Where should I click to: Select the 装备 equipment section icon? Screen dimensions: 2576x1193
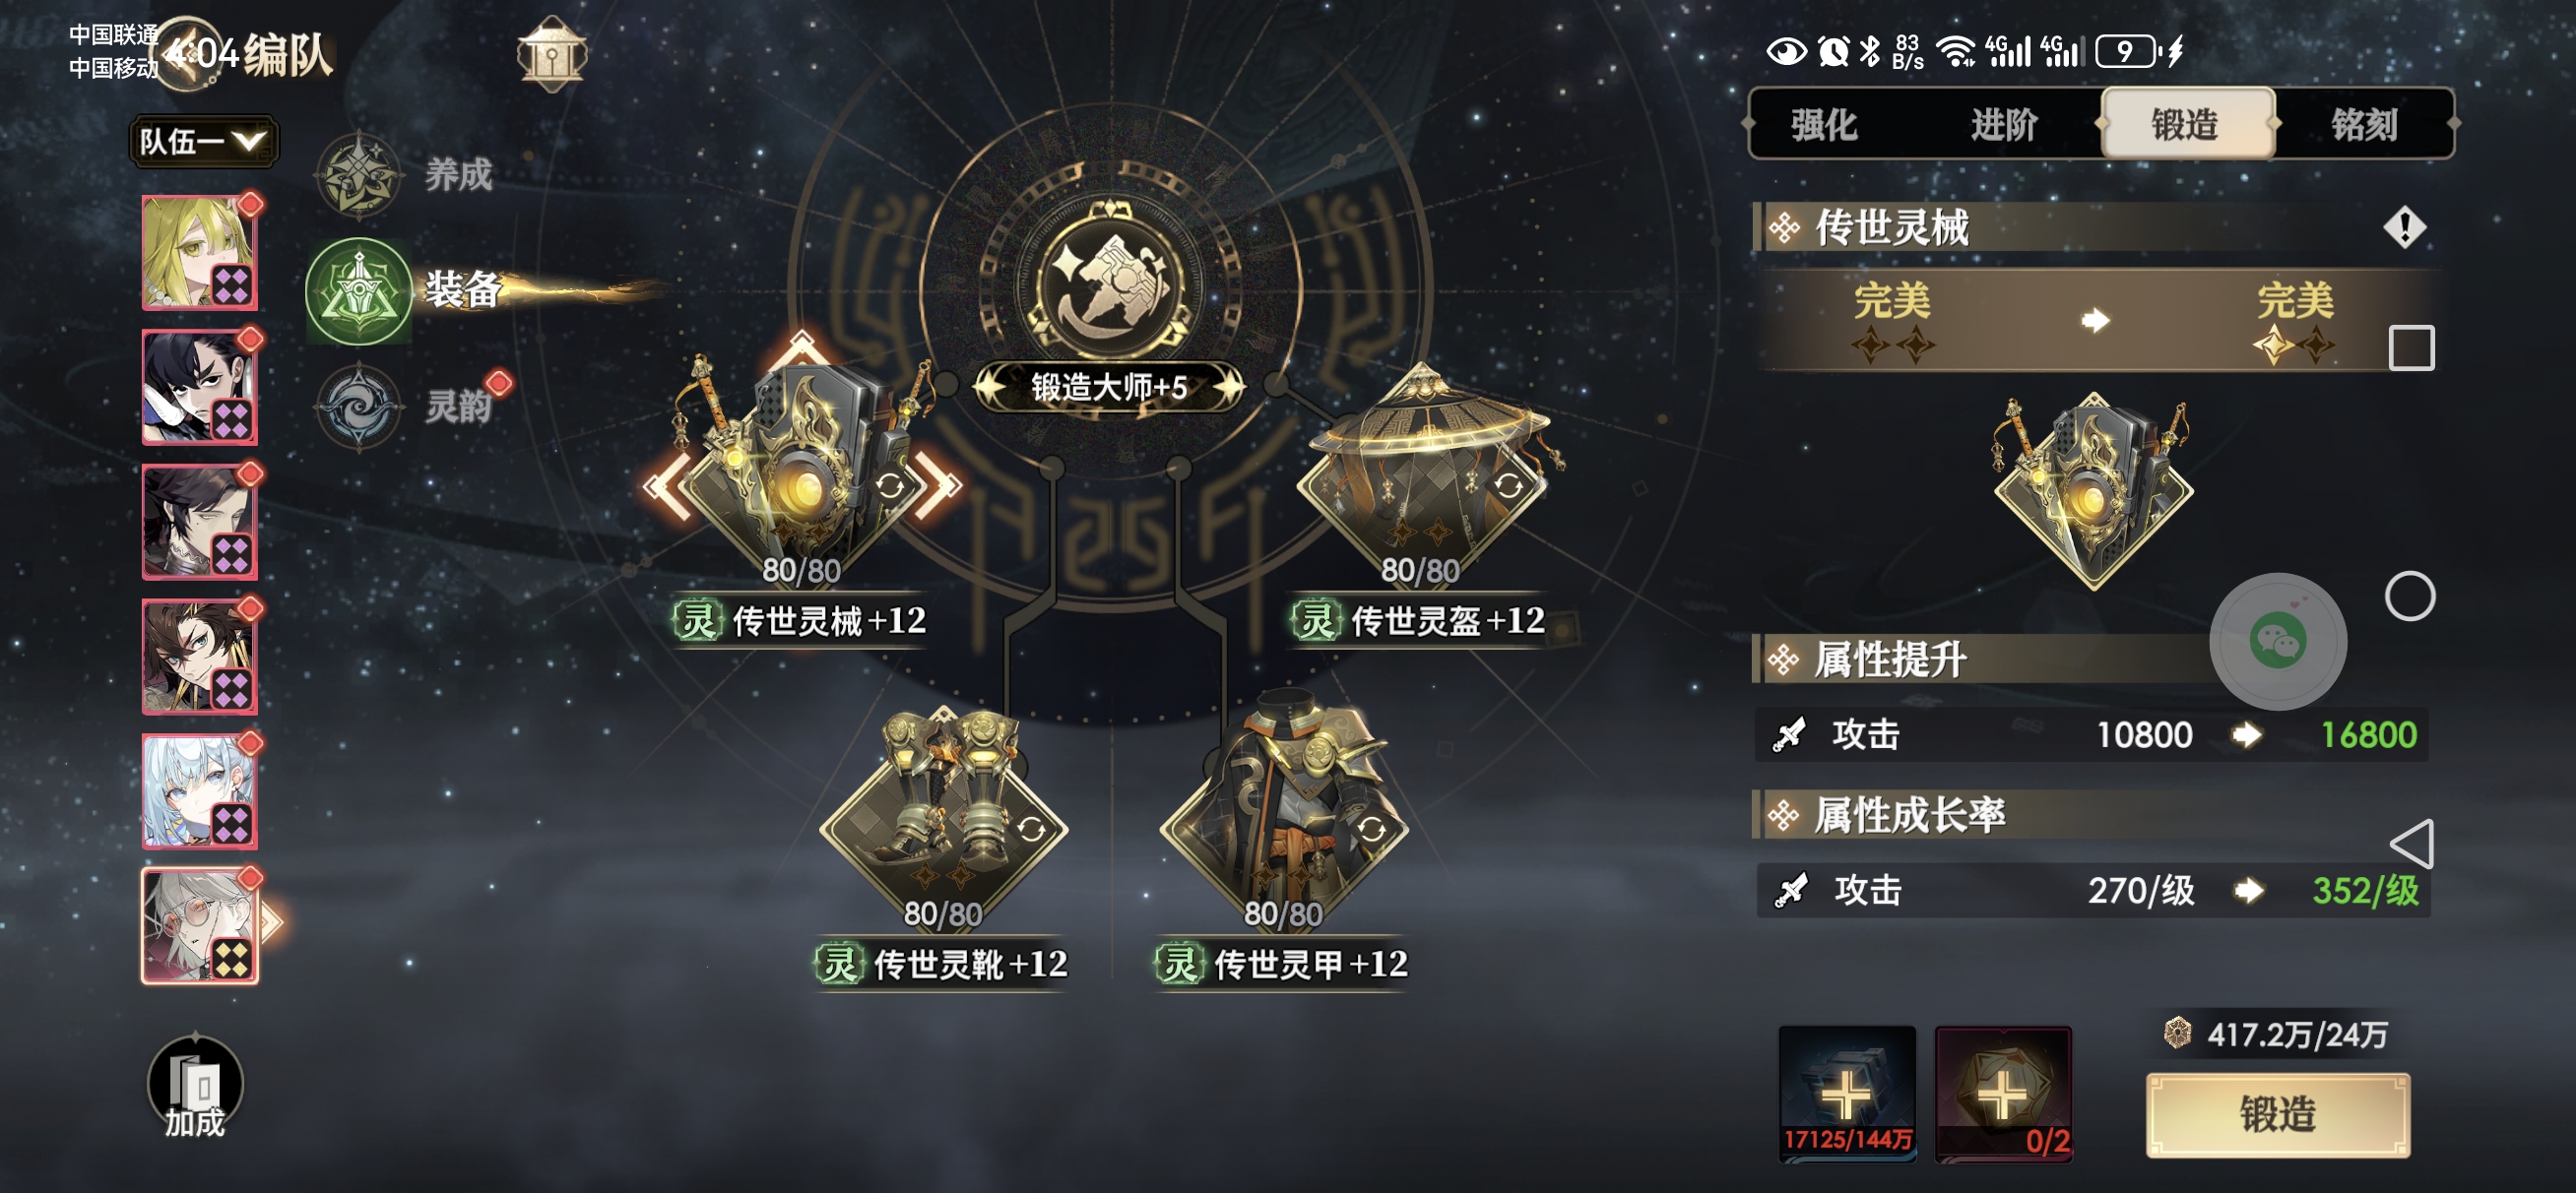coord(358,291)
